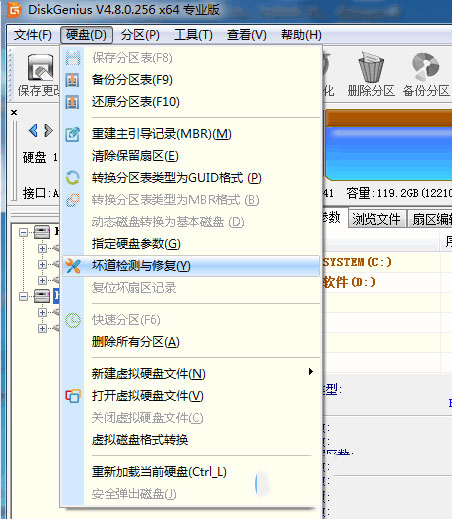
Task: Click the GUID conversion arrows icon
Action: (x=72, y=178)
